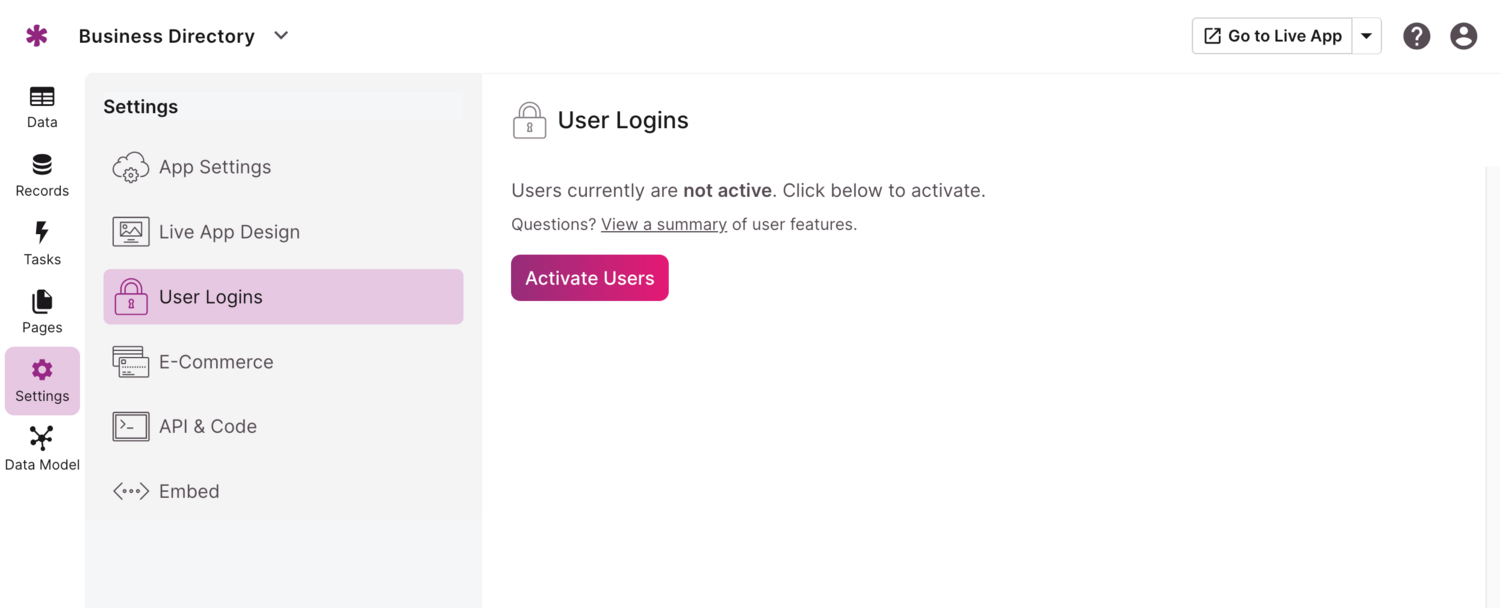Open the user account profile icon

coord(1463,36)
